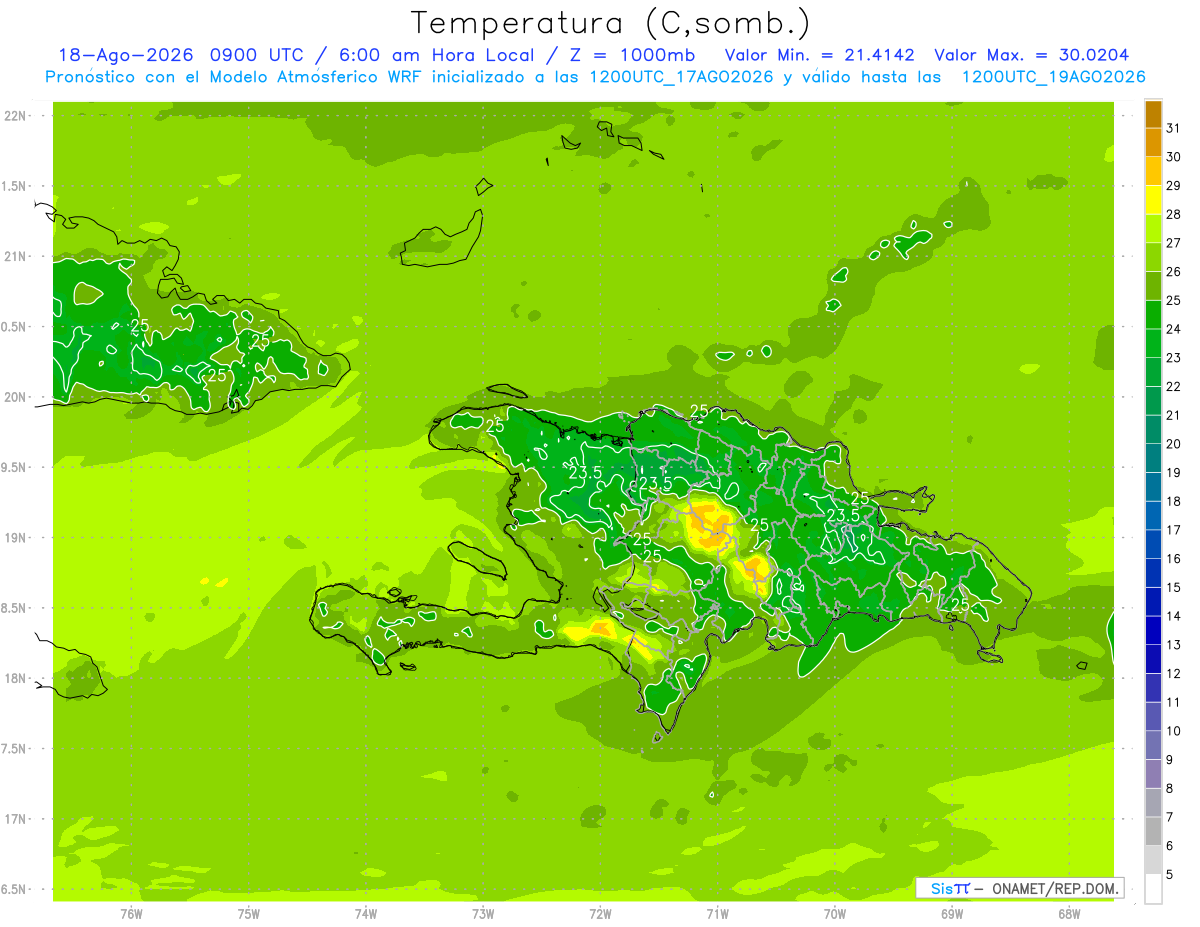Click the colorbar label "30"
The image size is (1200, 927).
(1173, 157)
